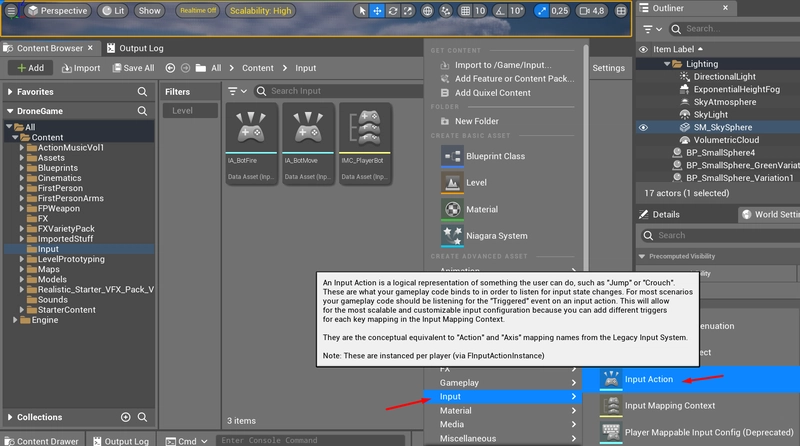Activate the Select mode cursor tool
This screenshot has width=800, height=446.
(x=362, y=11)
